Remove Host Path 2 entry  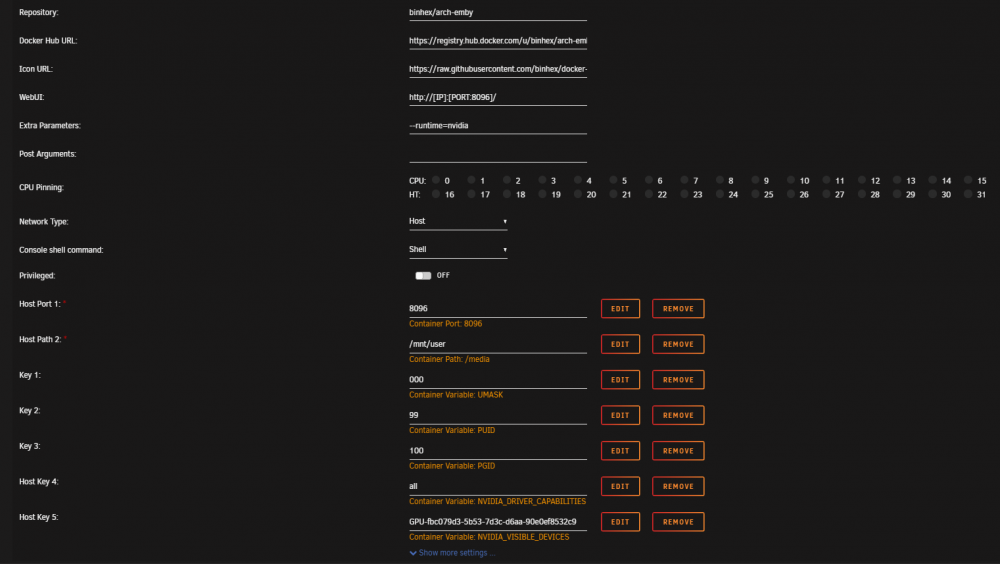point(678,345)
